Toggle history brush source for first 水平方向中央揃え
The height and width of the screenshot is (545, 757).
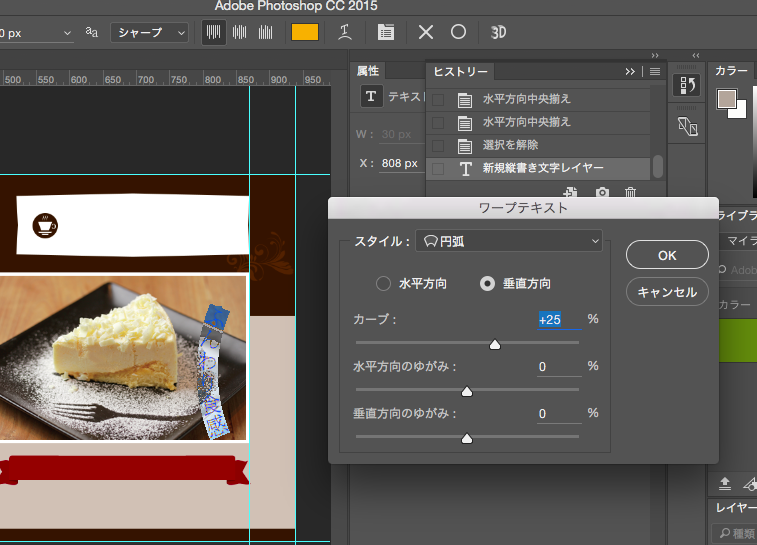coord(438,100)
